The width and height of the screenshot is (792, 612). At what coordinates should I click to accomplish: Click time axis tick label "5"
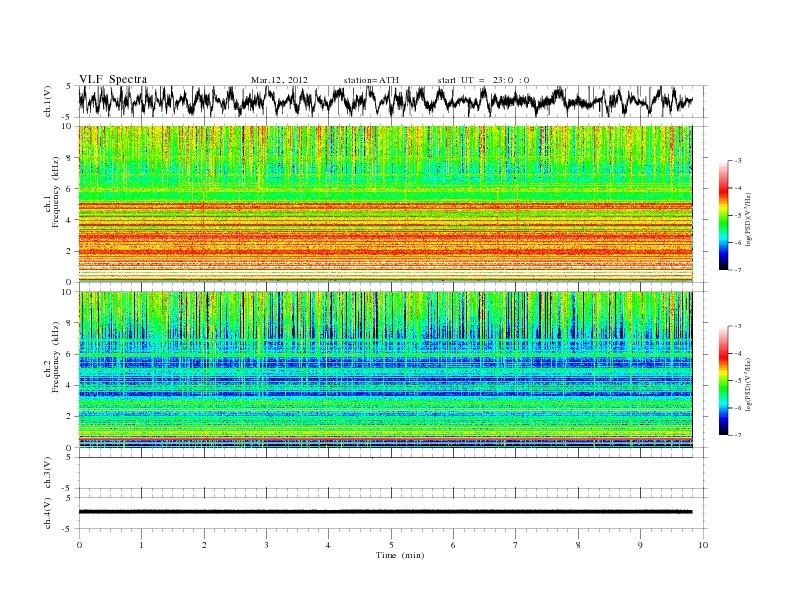tap(391, 545)
